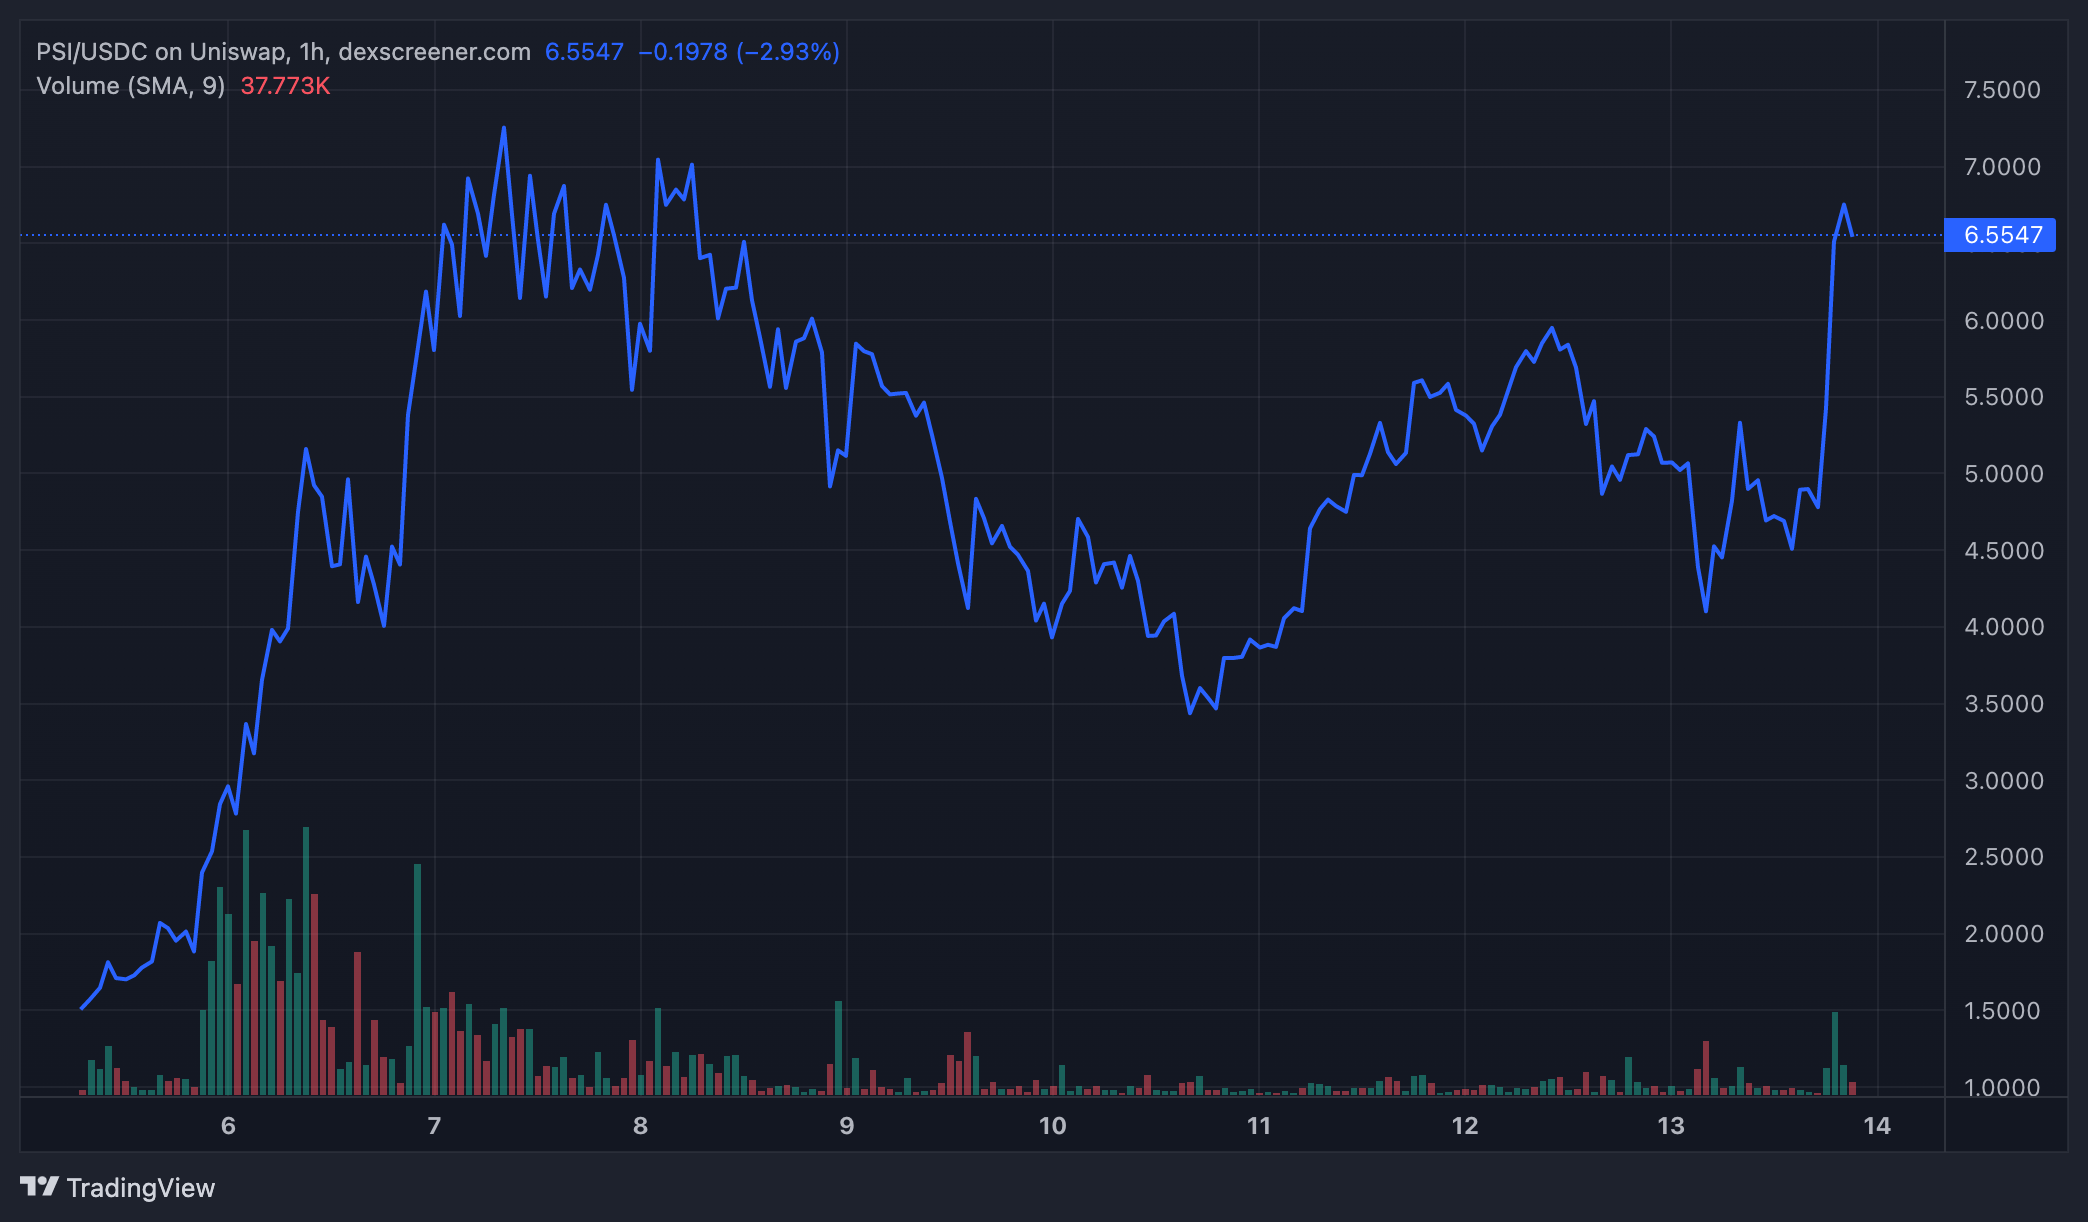The width and height of the screenshot is (2088, 1222).
Task: Click the red 37.773K volume value
Action: [x=285, y=86]
